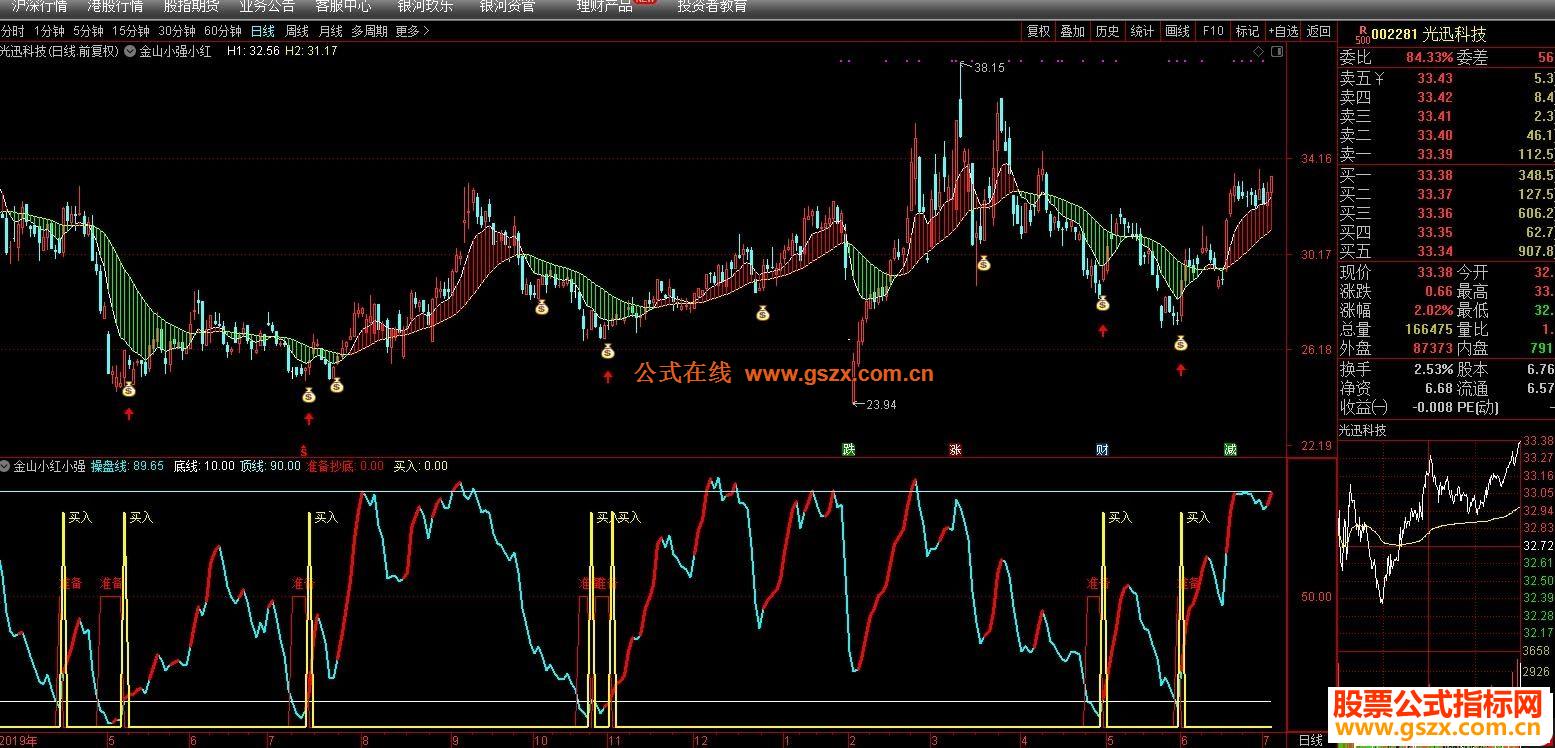Toggle the 叠加 overlay option
This screenshot has height=748, width=1555.
[1073, 31]
